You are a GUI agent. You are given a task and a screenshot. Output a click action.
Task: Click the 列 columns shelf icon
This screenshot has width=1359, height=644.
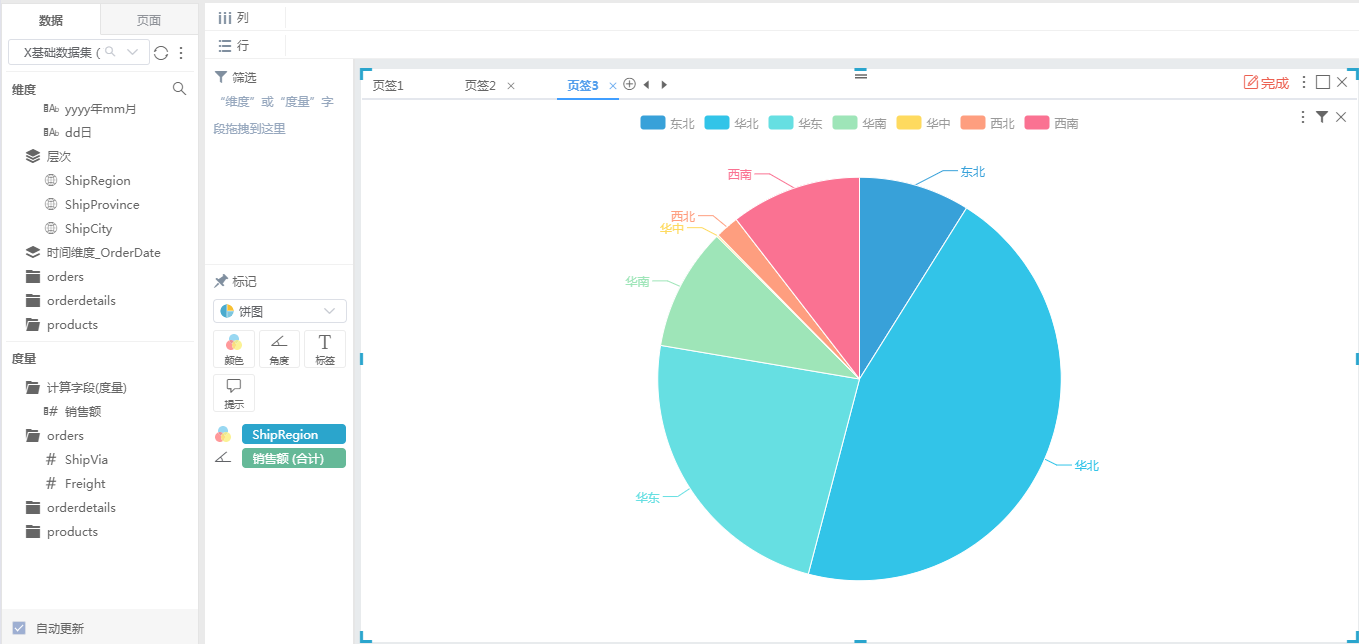tap(225, 18)
